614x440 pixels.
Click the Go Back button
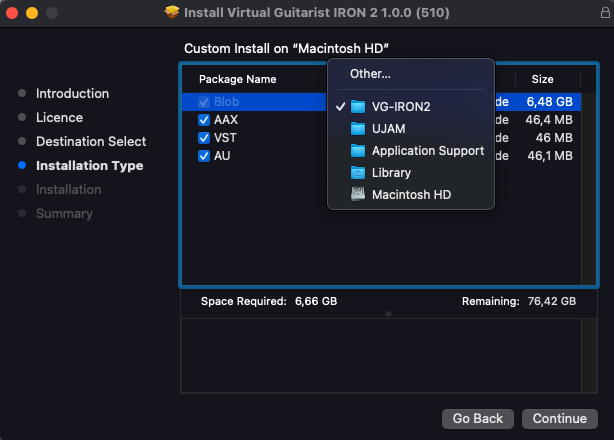pos(477,419)
